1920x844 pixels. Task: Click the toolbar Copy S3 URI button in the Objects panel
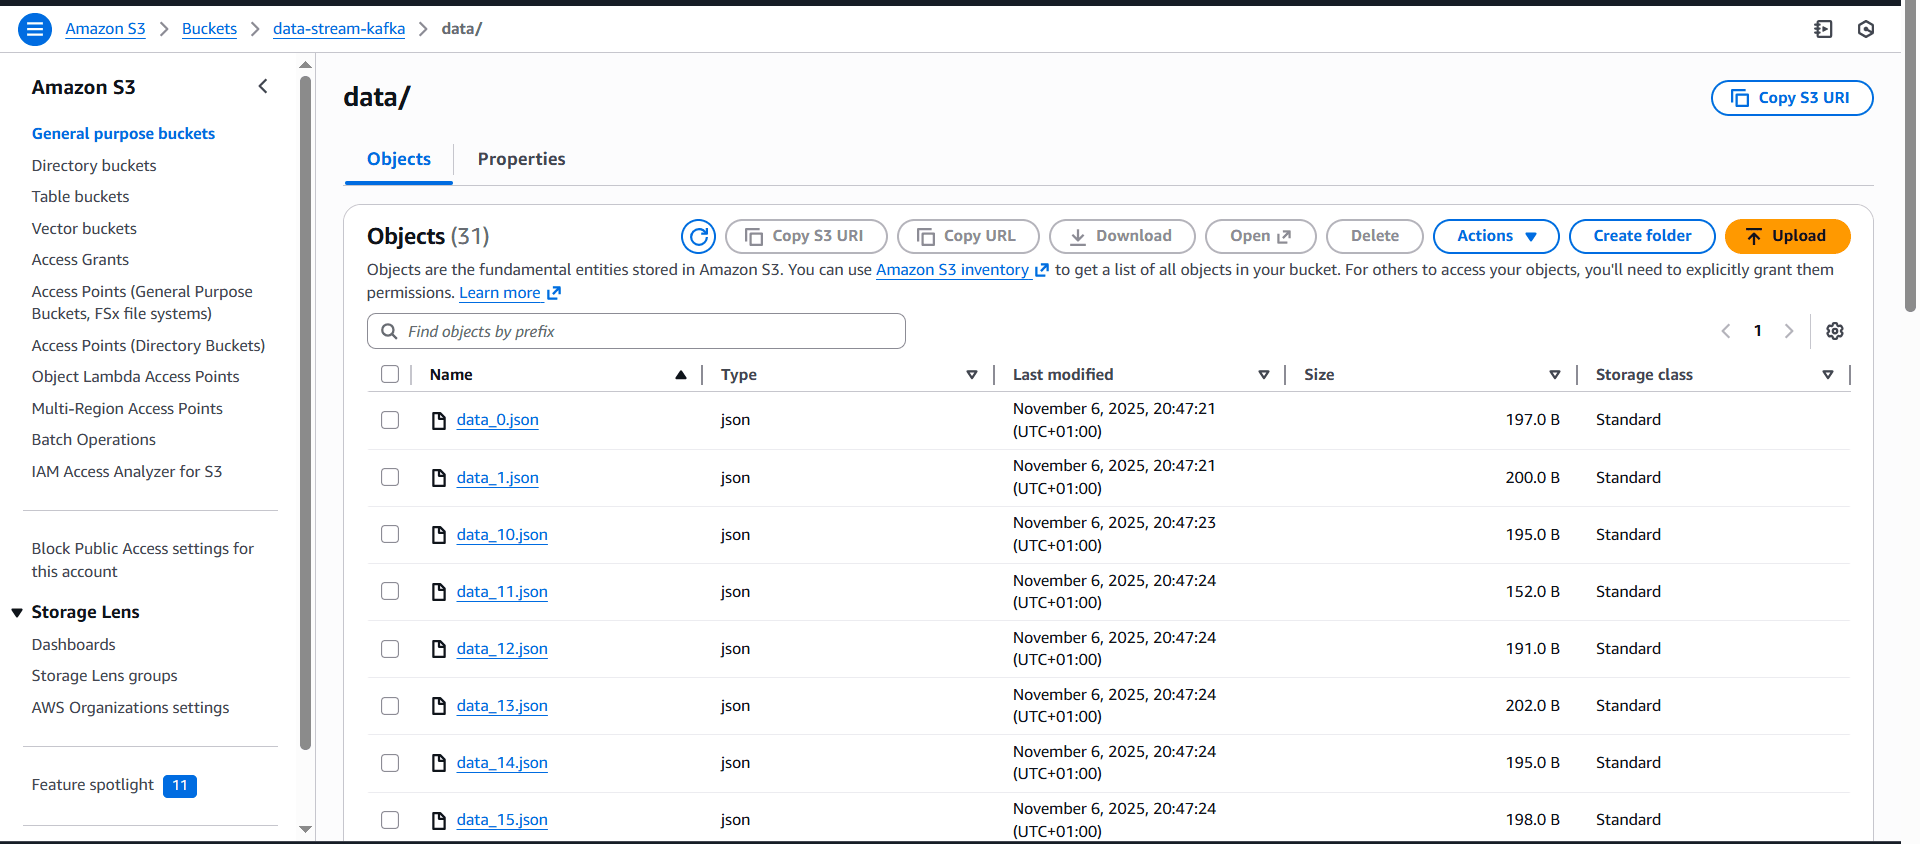pos(806,236)
